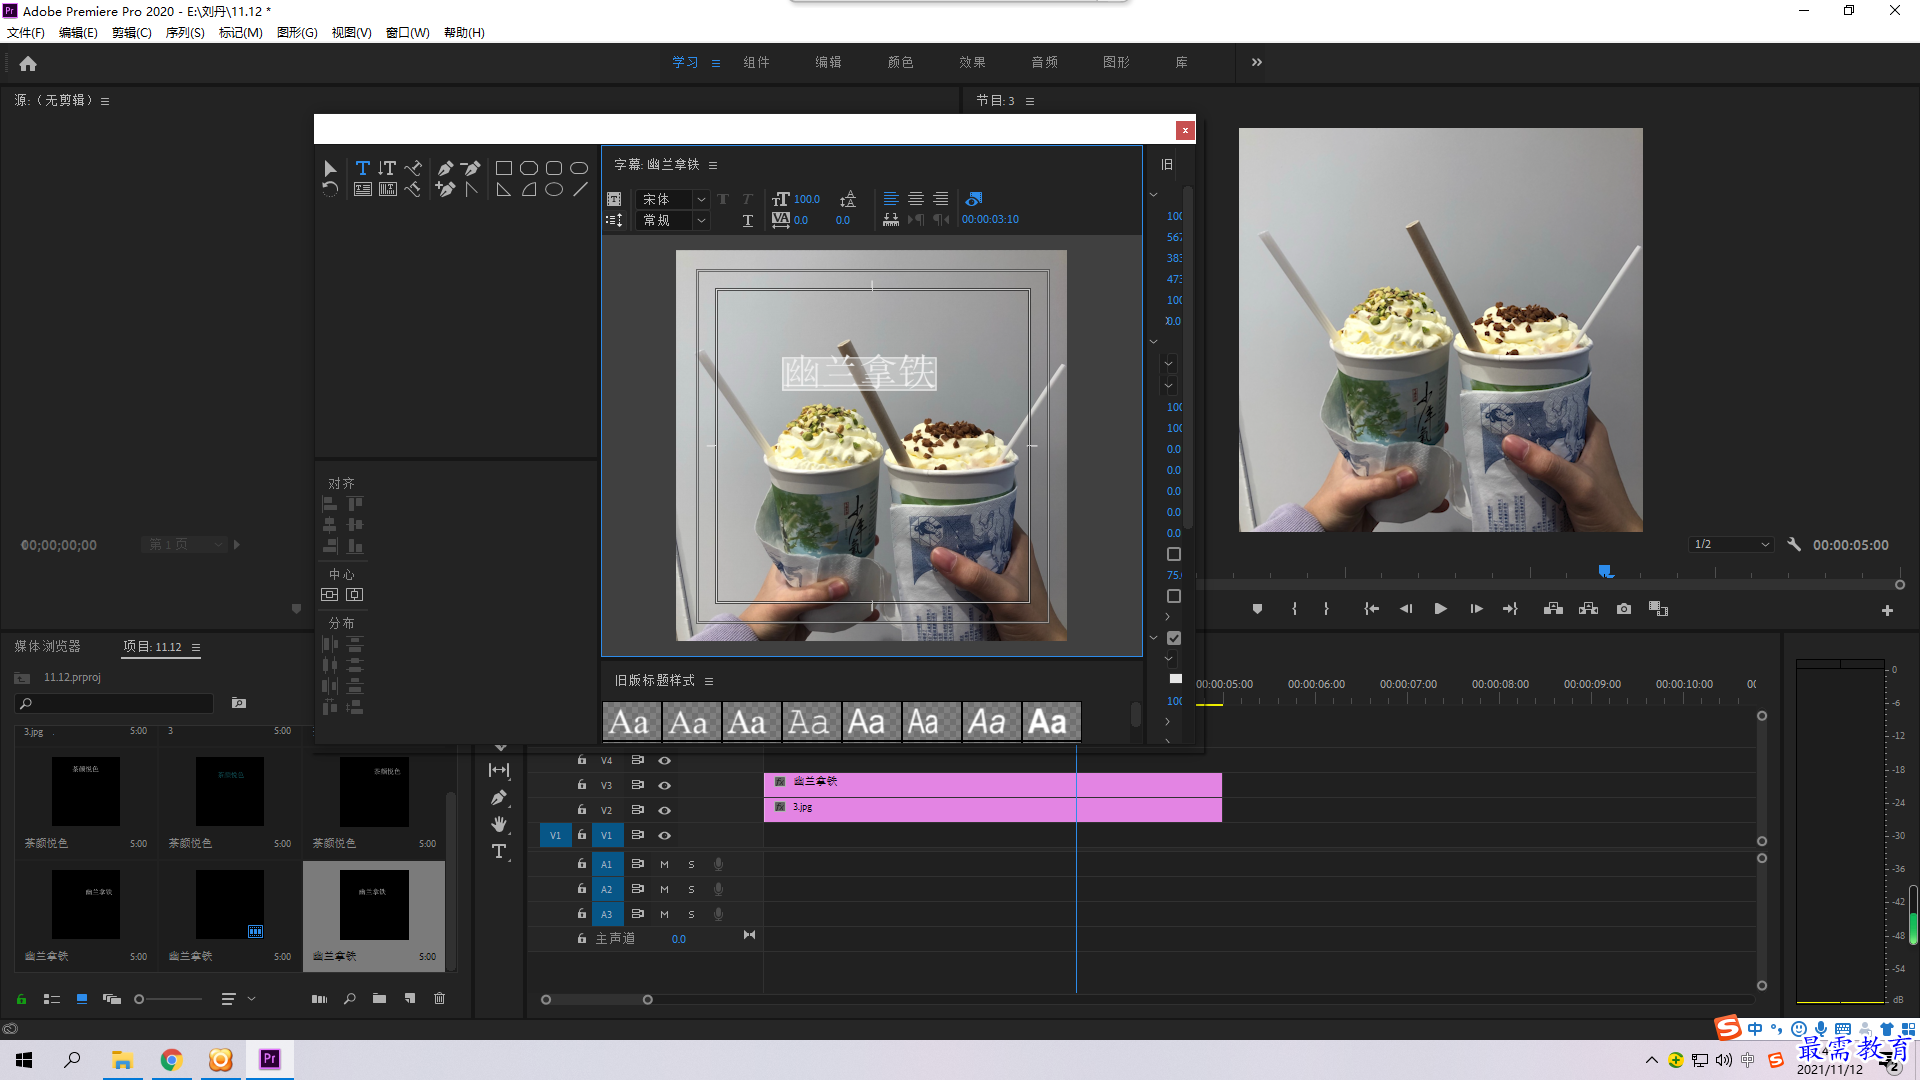Open the 序列(S) menu
Viewport: 1920px width, 1080px height.
(x=185, y=33)
